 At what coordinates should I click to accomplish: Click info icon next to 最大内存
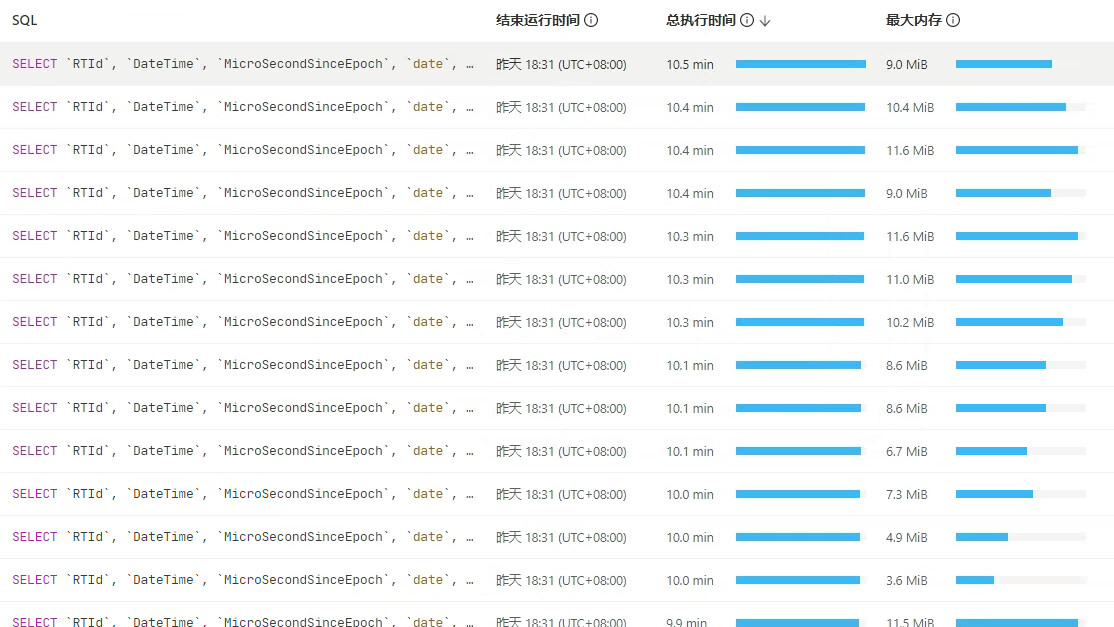point(953,20)
